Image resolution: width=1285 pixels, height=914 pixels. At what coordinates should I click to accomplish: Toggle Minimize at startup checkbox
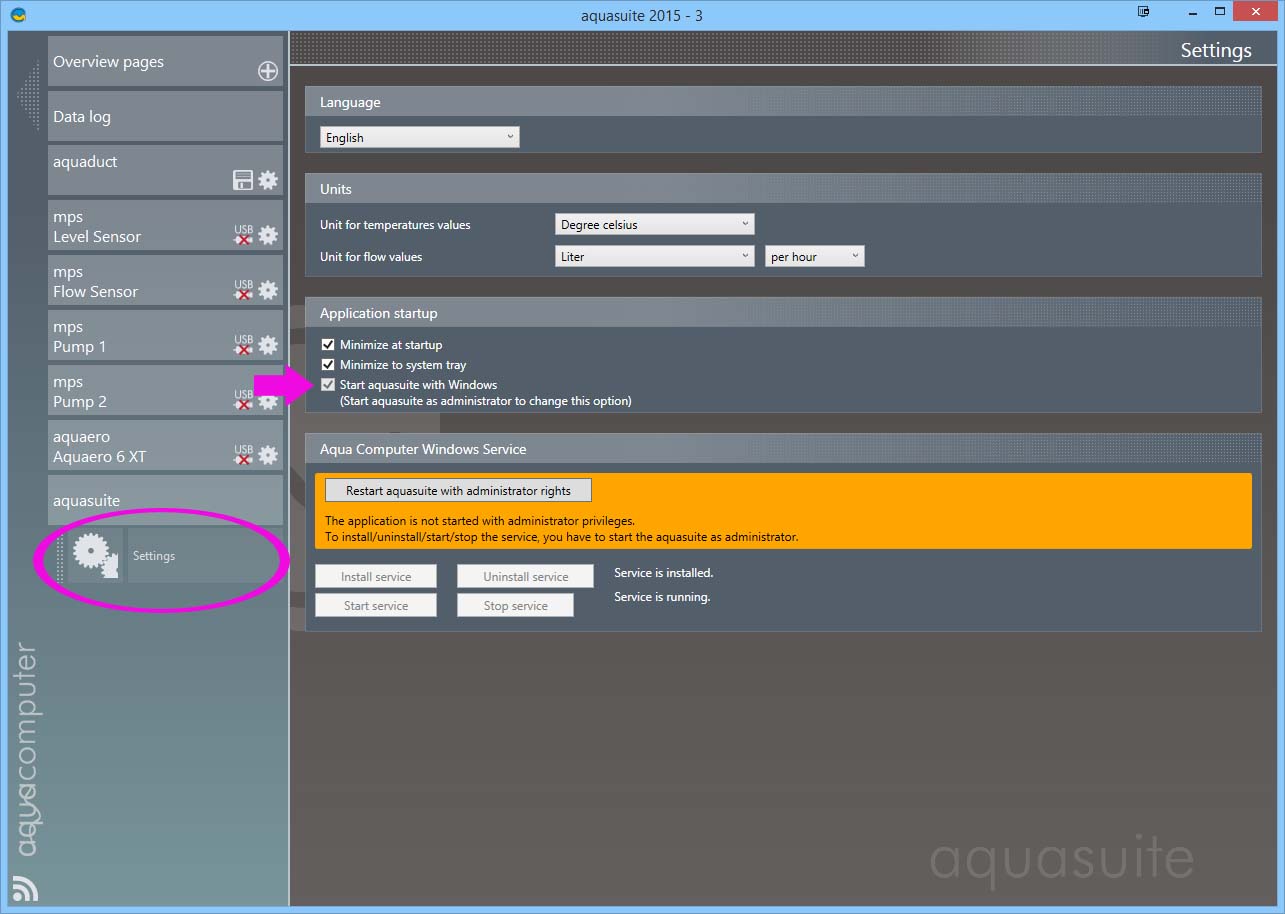(328, 345)
